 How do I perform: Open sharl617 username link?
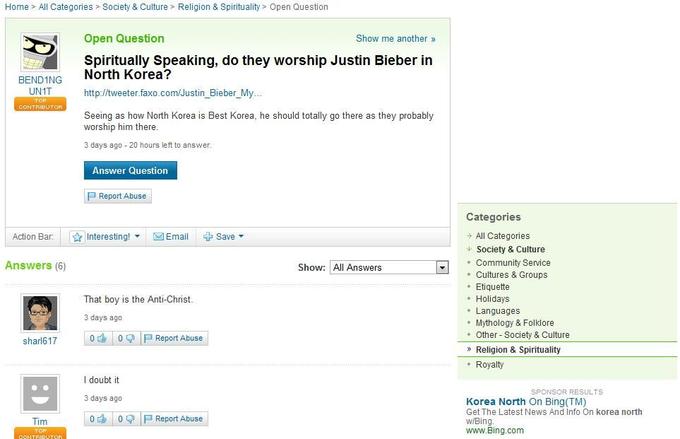point(40,341)
